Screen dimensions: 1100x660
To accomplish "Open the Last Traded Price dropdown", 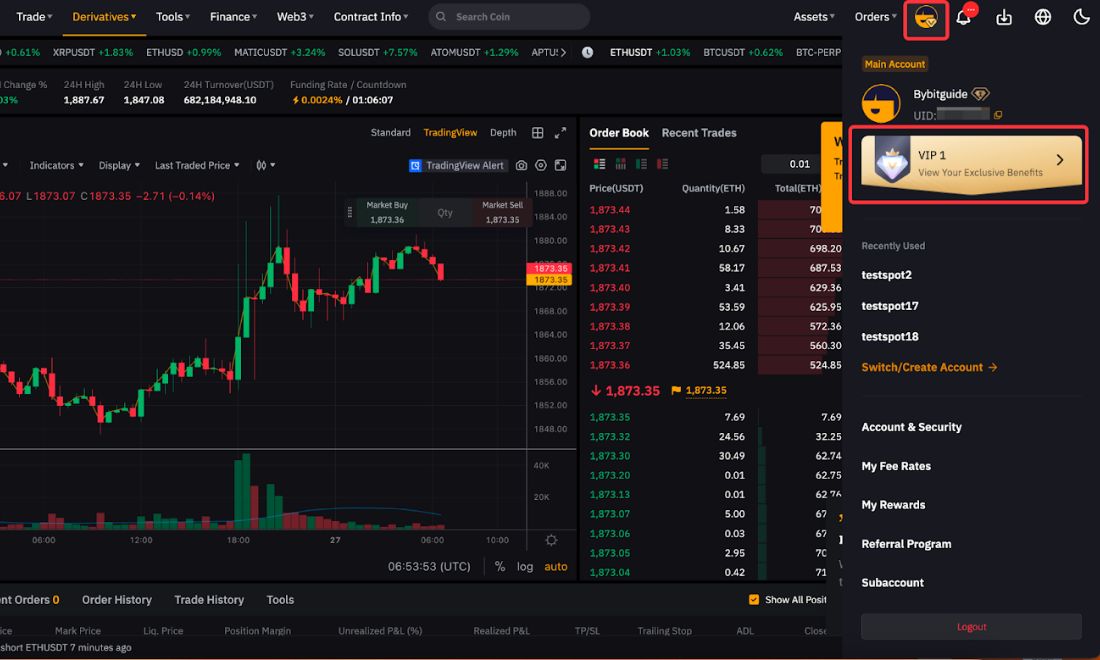I will pos(197,166).
